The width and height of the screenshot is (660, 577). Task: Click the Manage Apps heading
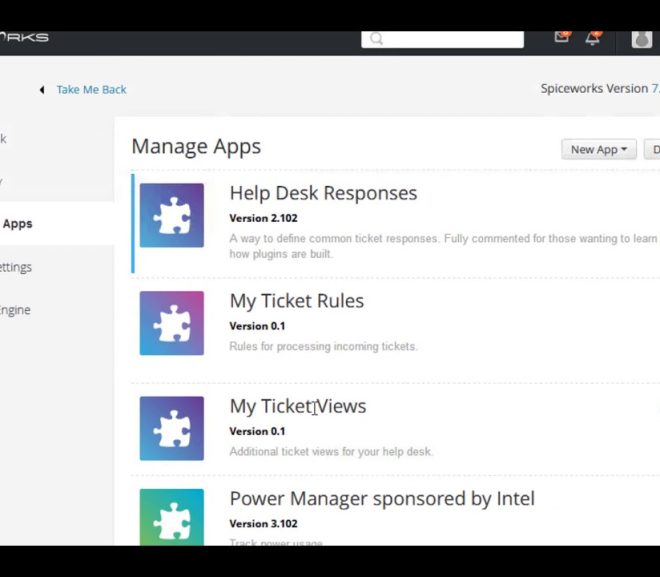[x=196, y=147]
